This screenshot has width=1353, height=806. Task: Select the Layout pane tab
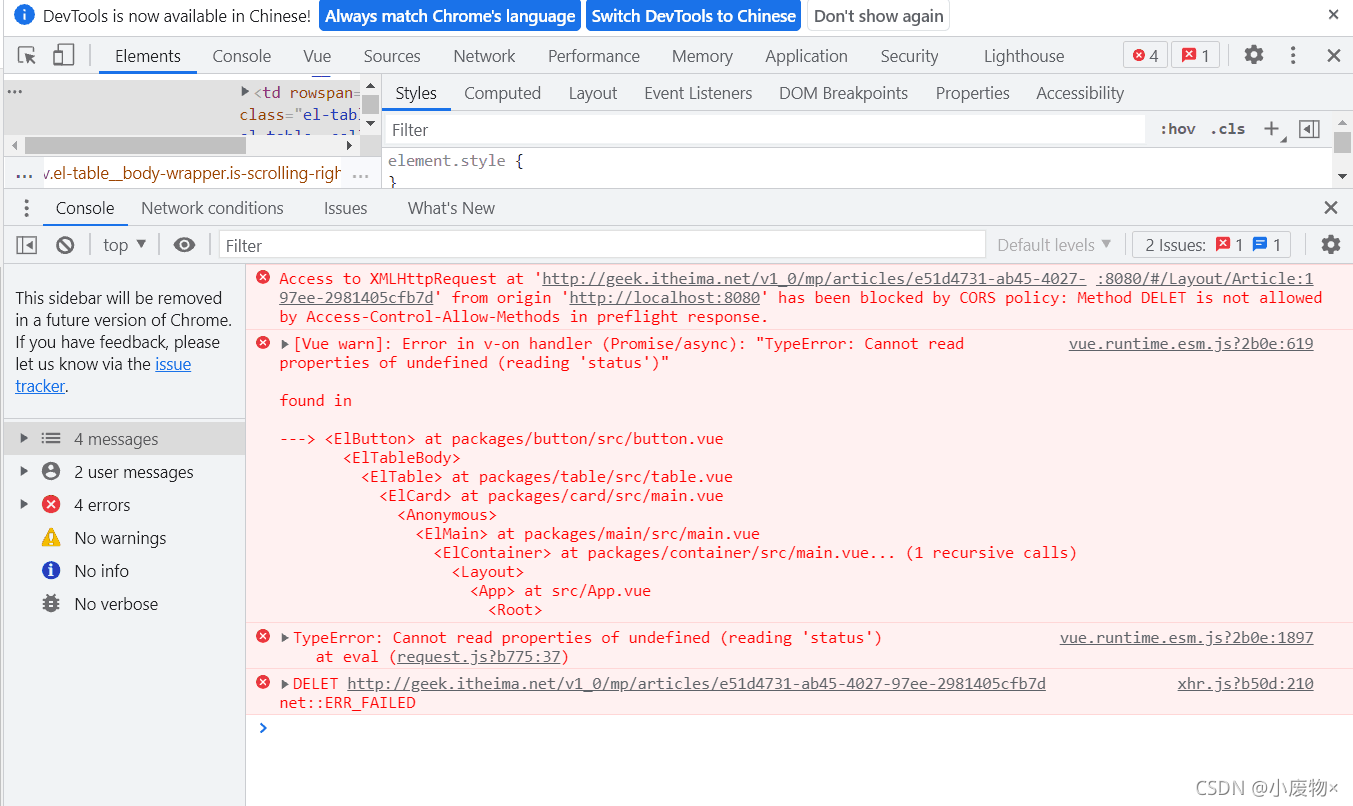tap(593, 93)
